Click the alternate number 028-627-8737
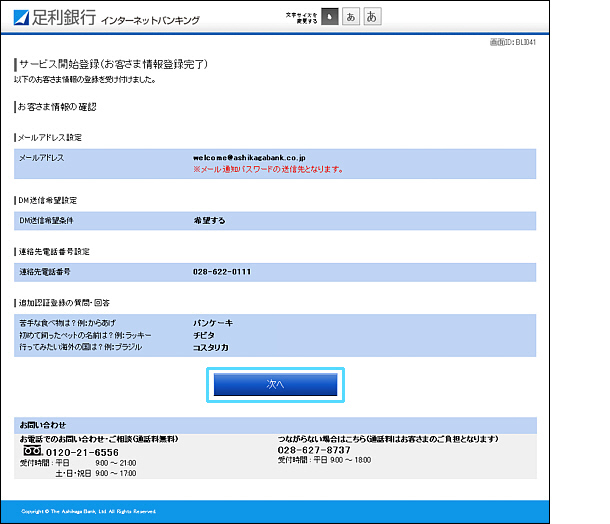Image resolution: width=610 pixels, height=524 pixels. click(312, 450)
